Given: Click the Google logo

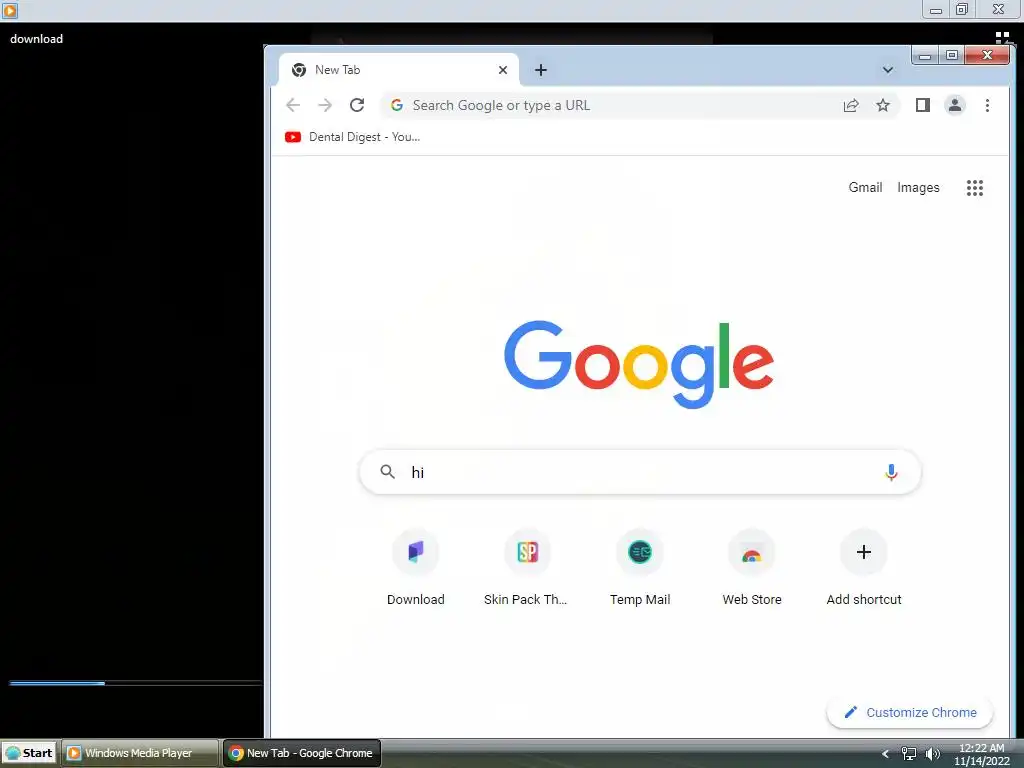Looking at the screenshot, I should pos(639,363).
